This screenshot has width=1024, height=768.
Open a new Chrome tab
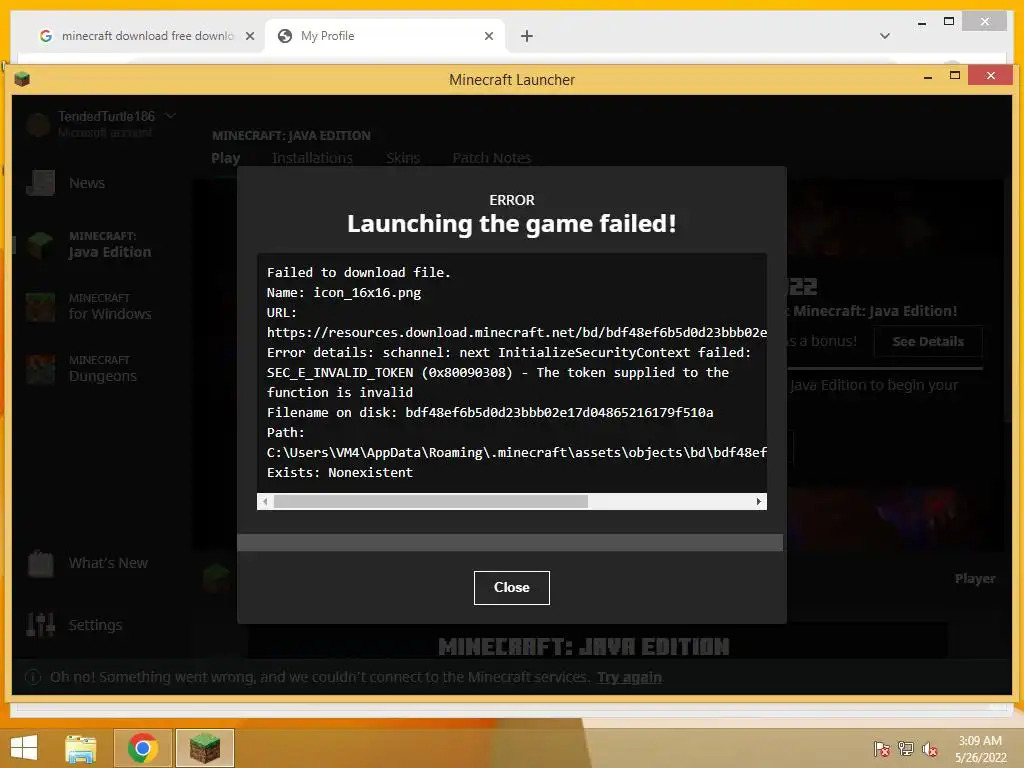click(526, 36)
